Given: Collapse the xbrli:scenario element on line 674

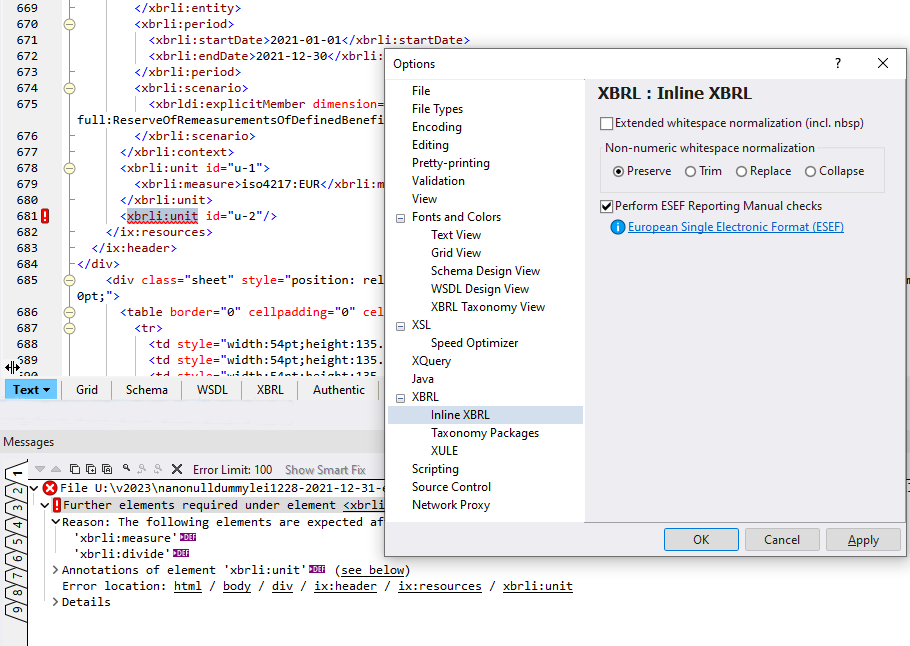Looking at the screenshot, I should 69,88.
